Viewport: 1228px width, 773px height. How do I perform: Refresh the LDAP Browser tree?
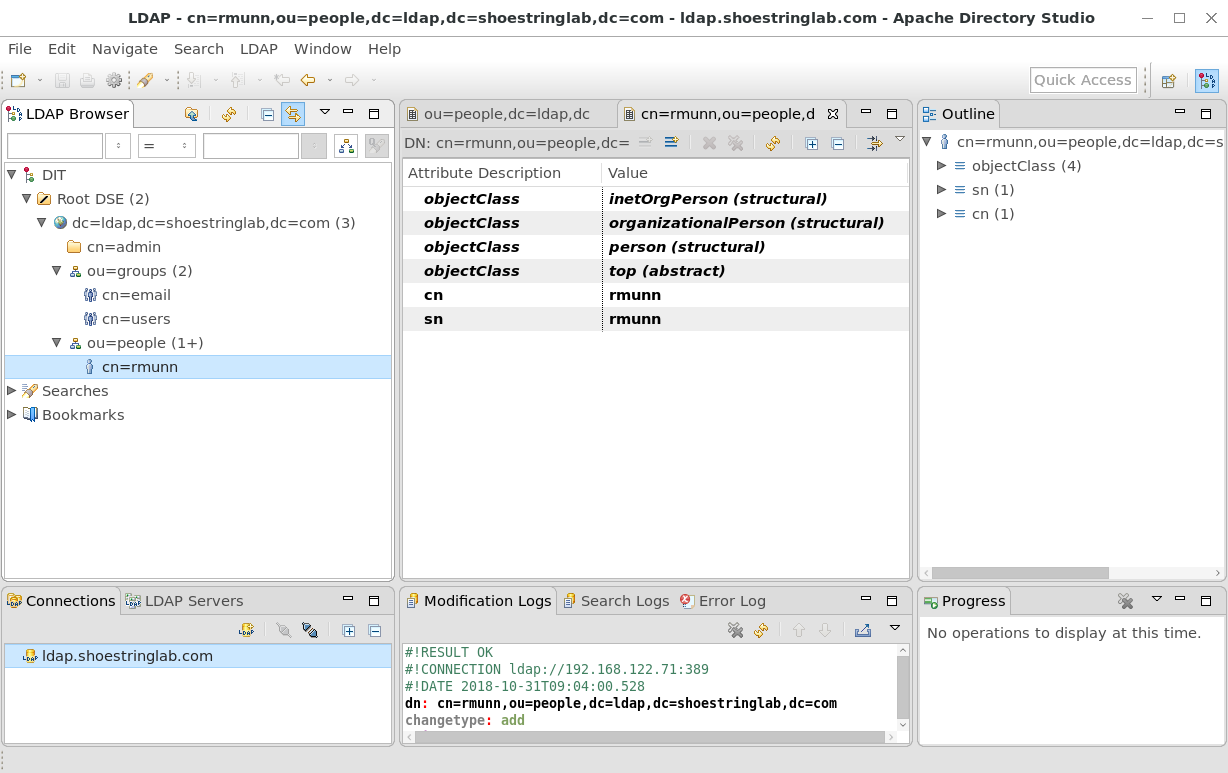pyautogui.click(x=229, y=114)
